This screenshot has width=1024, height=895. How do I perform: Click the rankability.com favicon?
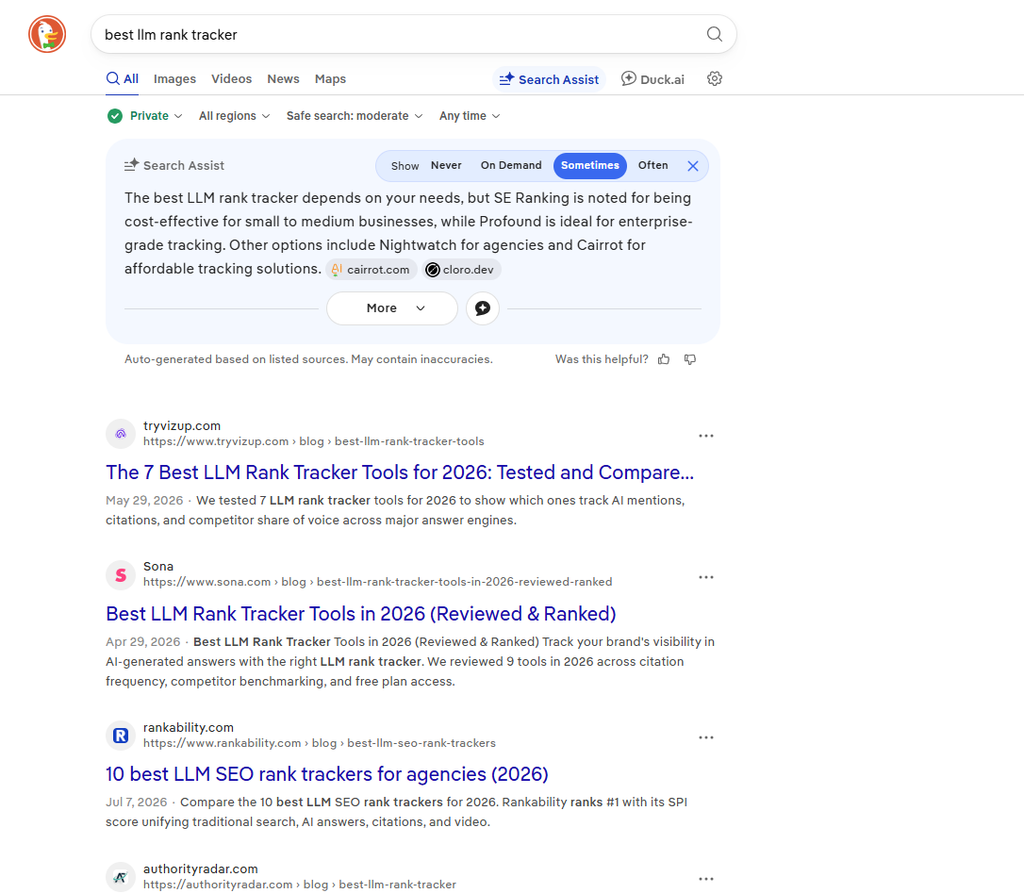pyautogui.click(x=121, y=736)
